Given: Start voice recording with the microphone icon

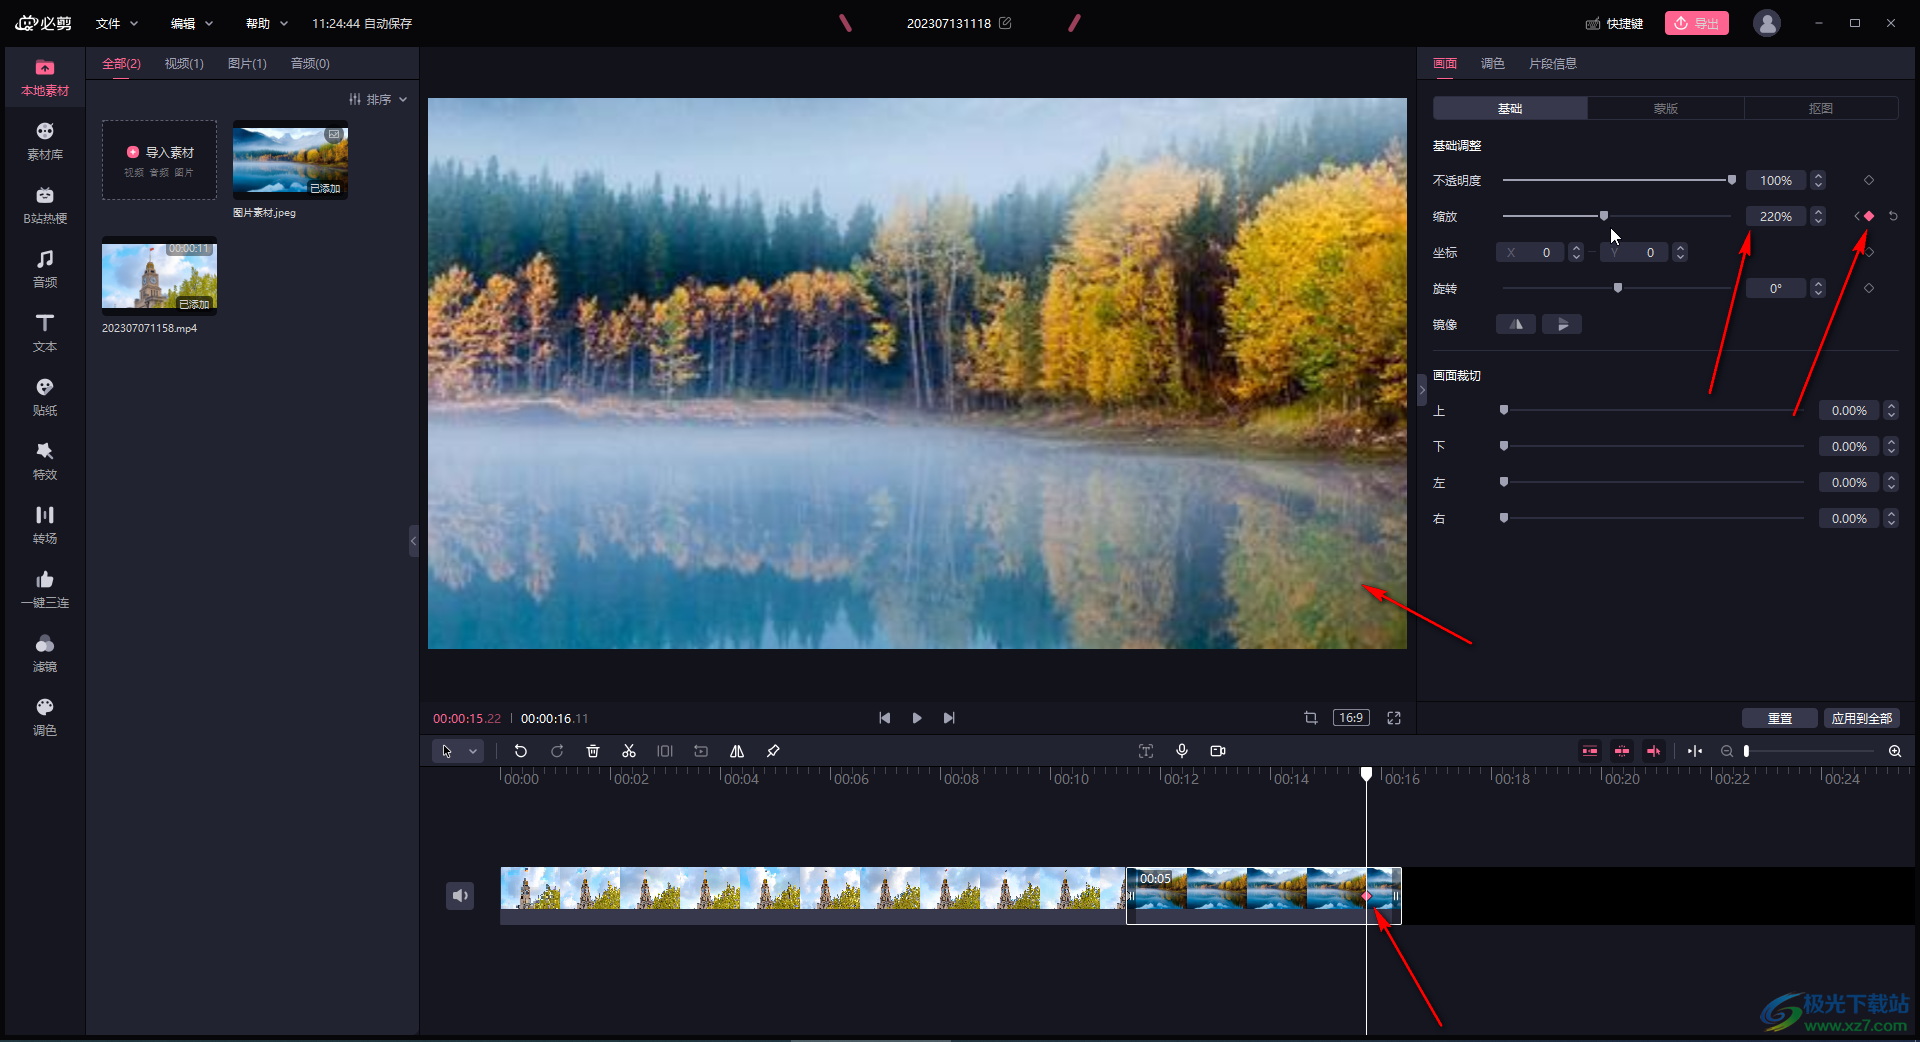Looking at the screenshot, I should pyautogui.click(x=1182, y=751).
